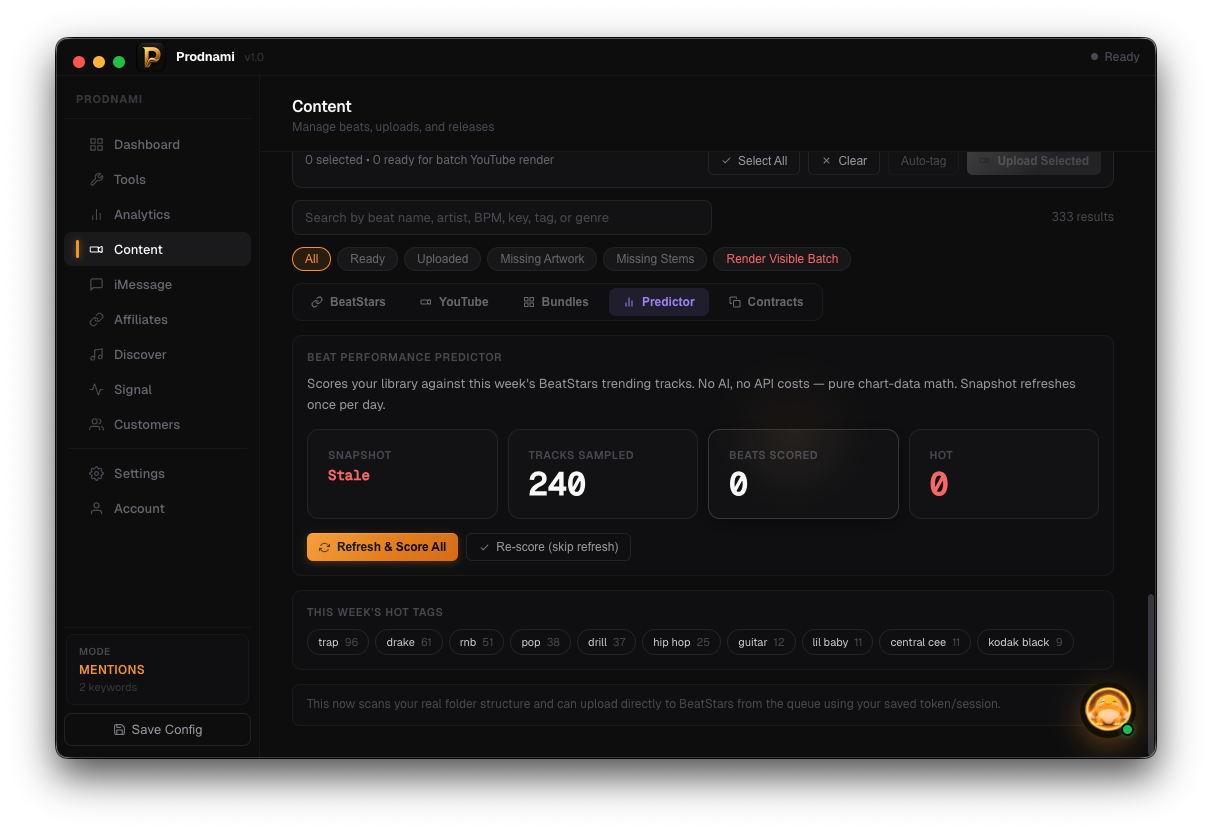Screen dimensions: 1212x832
Task: Click the Hot count card
Action: tap(1004, 474)
